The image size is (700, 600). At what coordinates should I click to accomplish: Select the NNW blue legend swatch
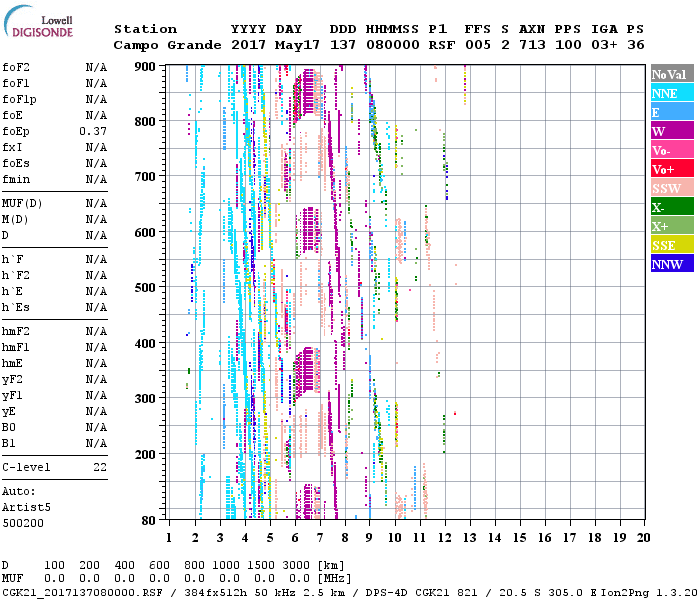click(x=672, y=263)
